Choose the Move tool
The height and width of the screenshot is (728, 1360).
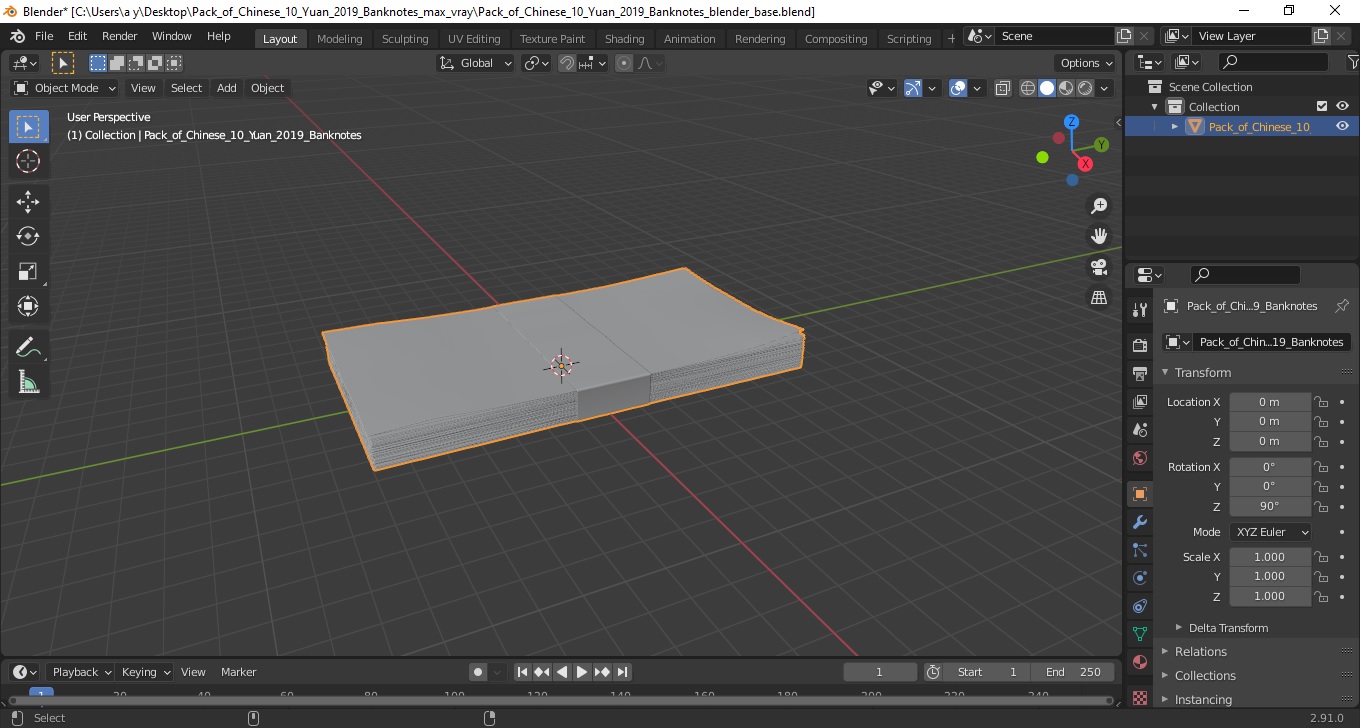(x=28, y=202)
